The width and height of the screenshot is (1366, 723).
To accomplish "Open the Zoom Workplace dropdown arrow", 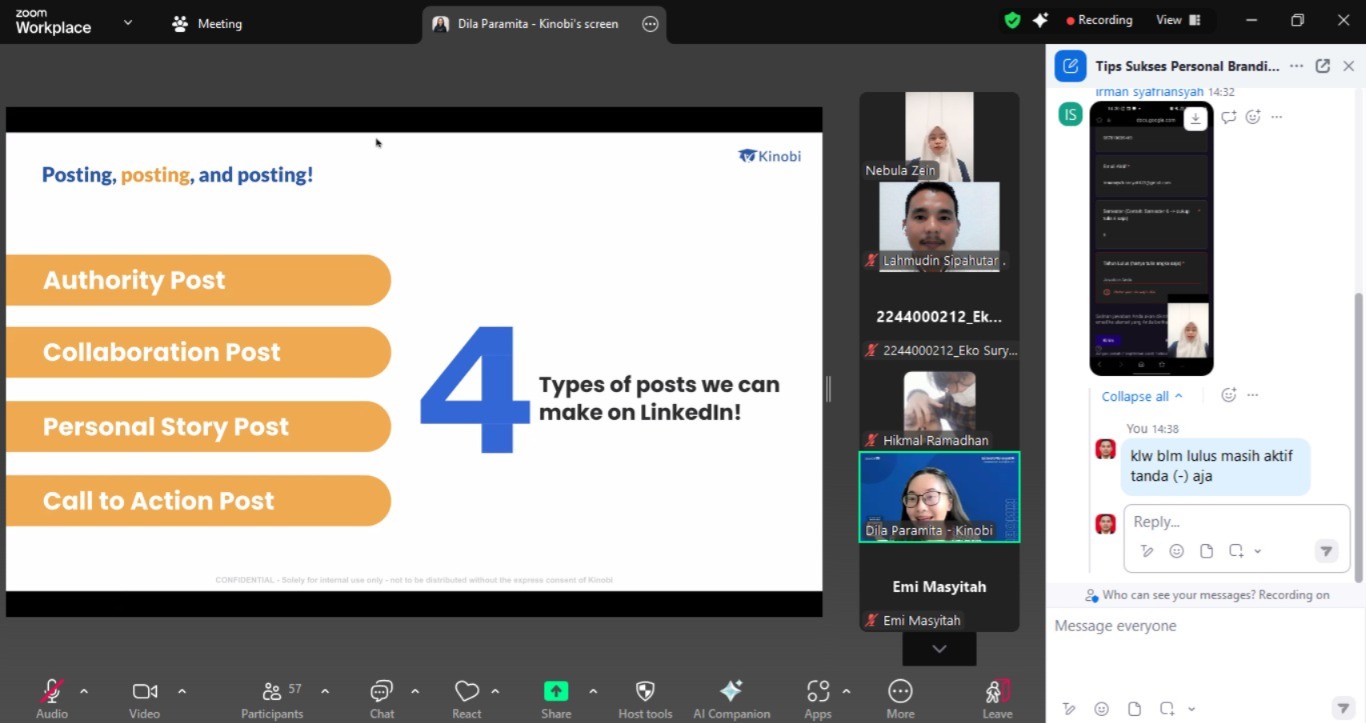I will point(128,23).
